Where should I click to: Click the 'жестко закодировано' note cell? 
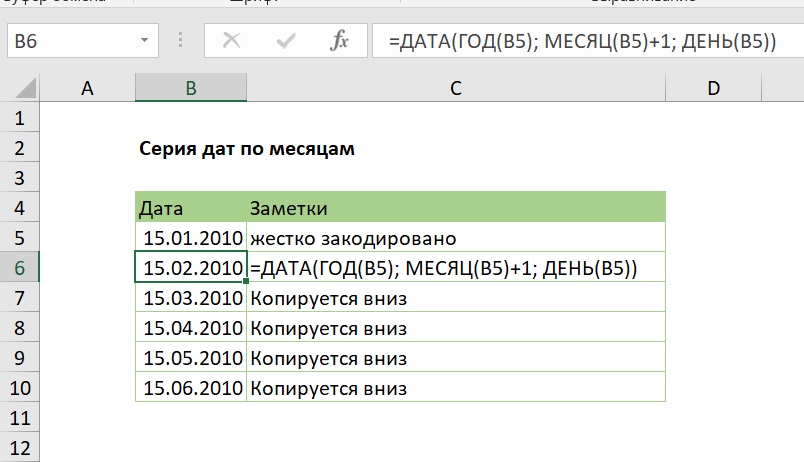pyautogui.click(x=456, y=237)
